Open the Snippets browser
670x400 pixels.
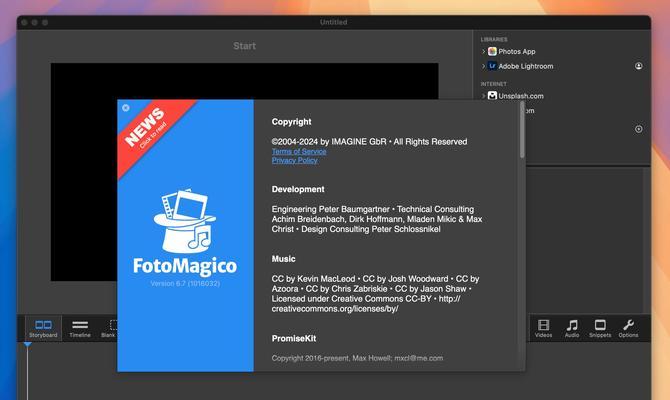[x=600, y=329]
